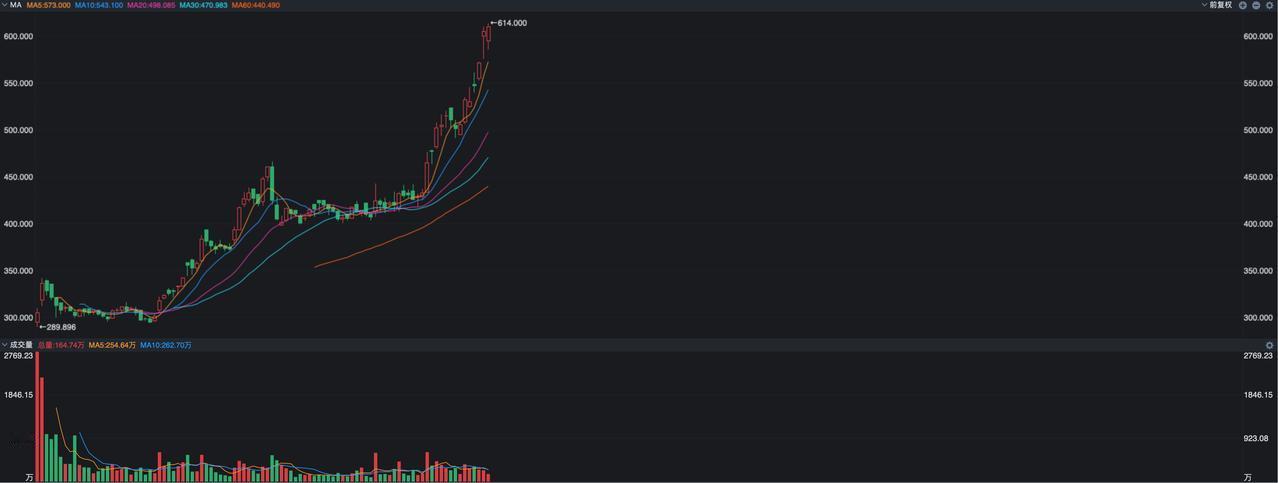Toggle the MA10:543.100 indicator line
Image resolution: width=1278 pixels, height=483 pixels.
coord(99,5)
